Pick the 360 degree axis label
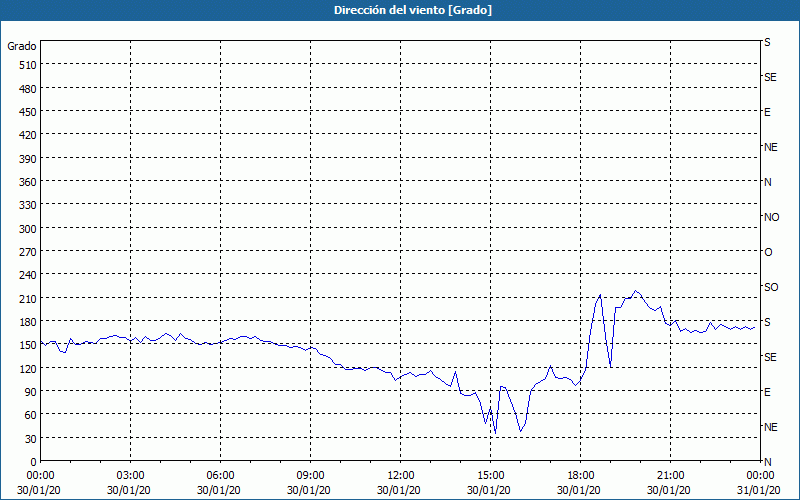Image resolution: width=800 pixels, height=500 pixels. pos(28,182)
